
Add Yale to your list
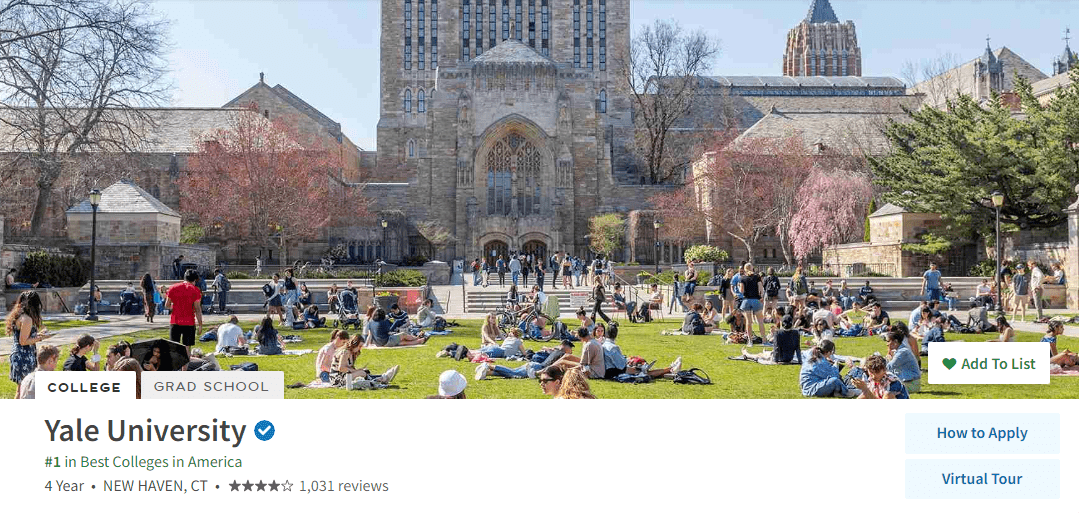pos(989,364)
